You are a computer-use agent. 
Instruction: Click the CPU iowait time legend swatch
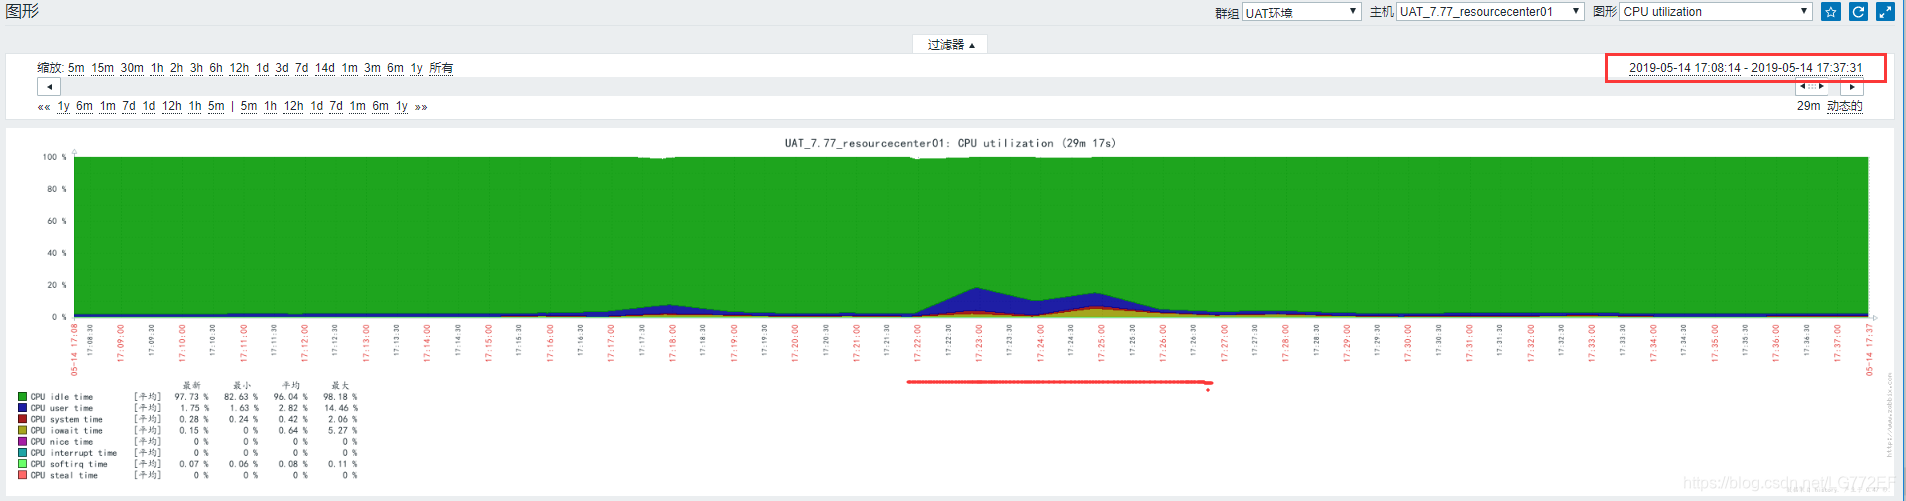[22, 430]
